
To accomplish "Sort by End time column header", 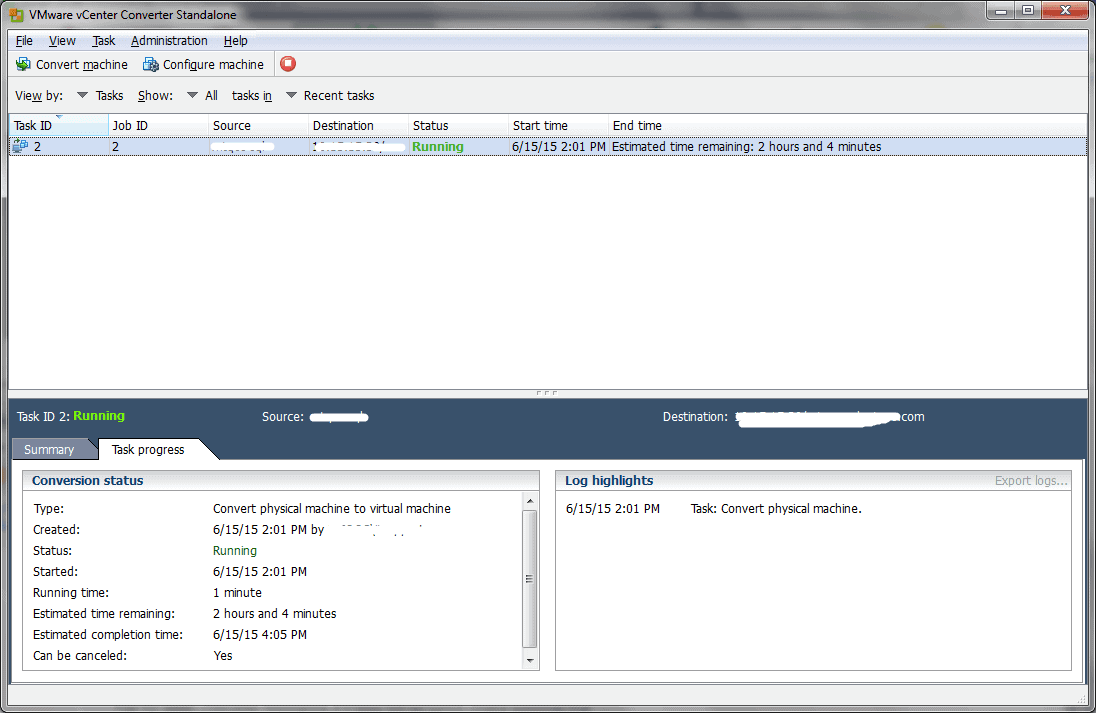I will [x=848, y=125].
